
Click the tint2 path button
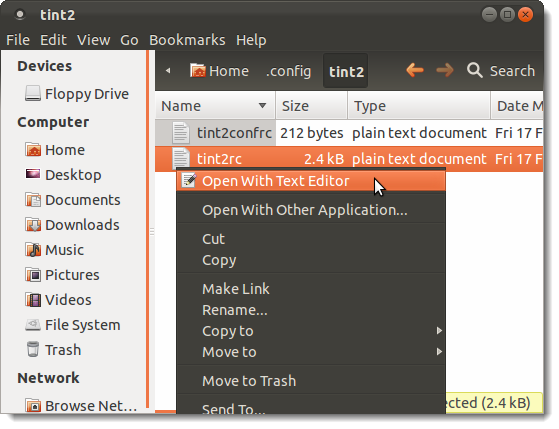[345, 71]
